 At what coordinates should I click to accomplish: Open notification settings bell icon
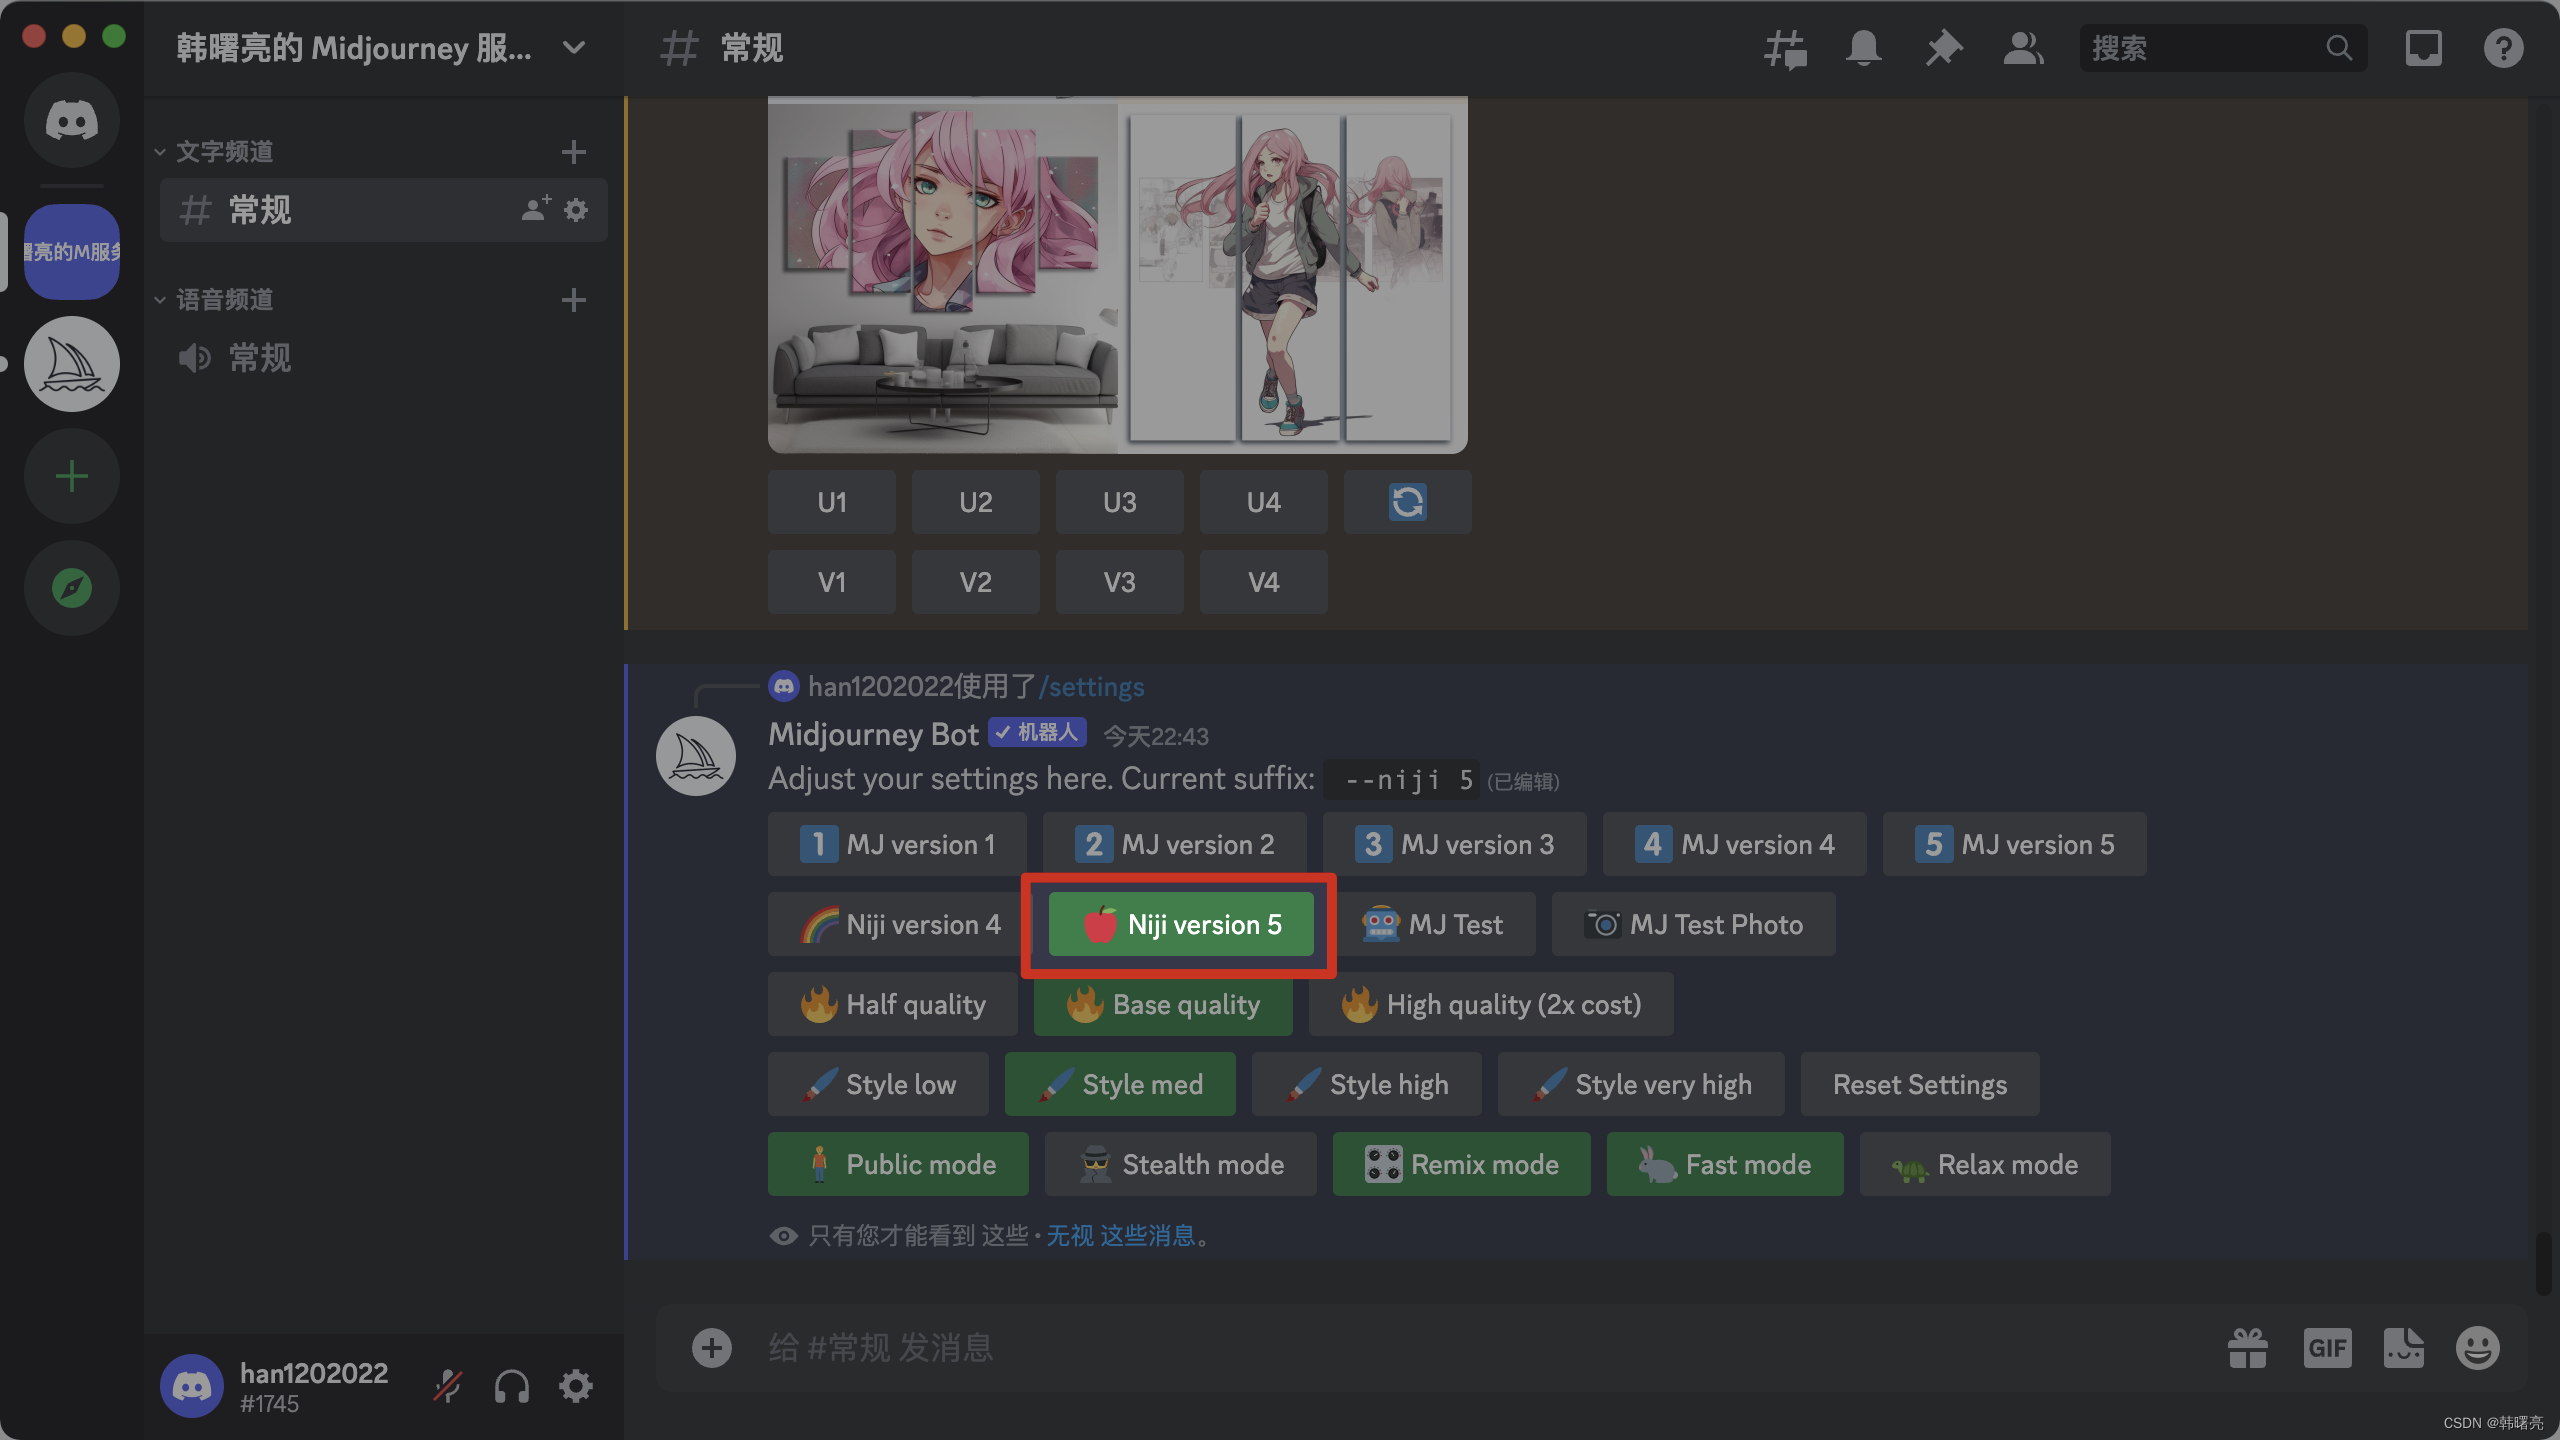tap(1864, 48)
